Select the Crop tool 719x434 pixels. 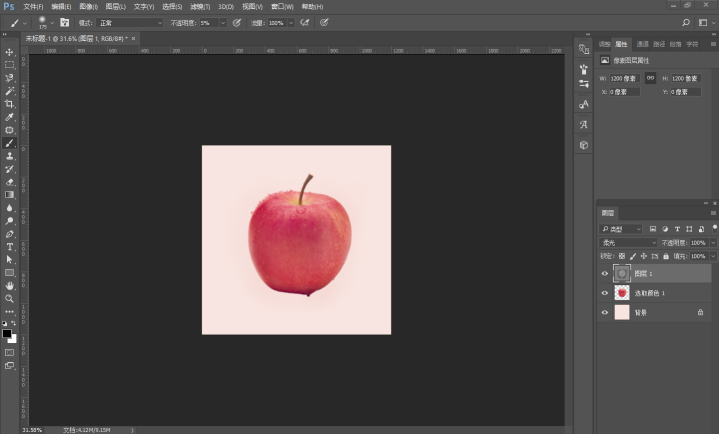click(x=9, y=104)
